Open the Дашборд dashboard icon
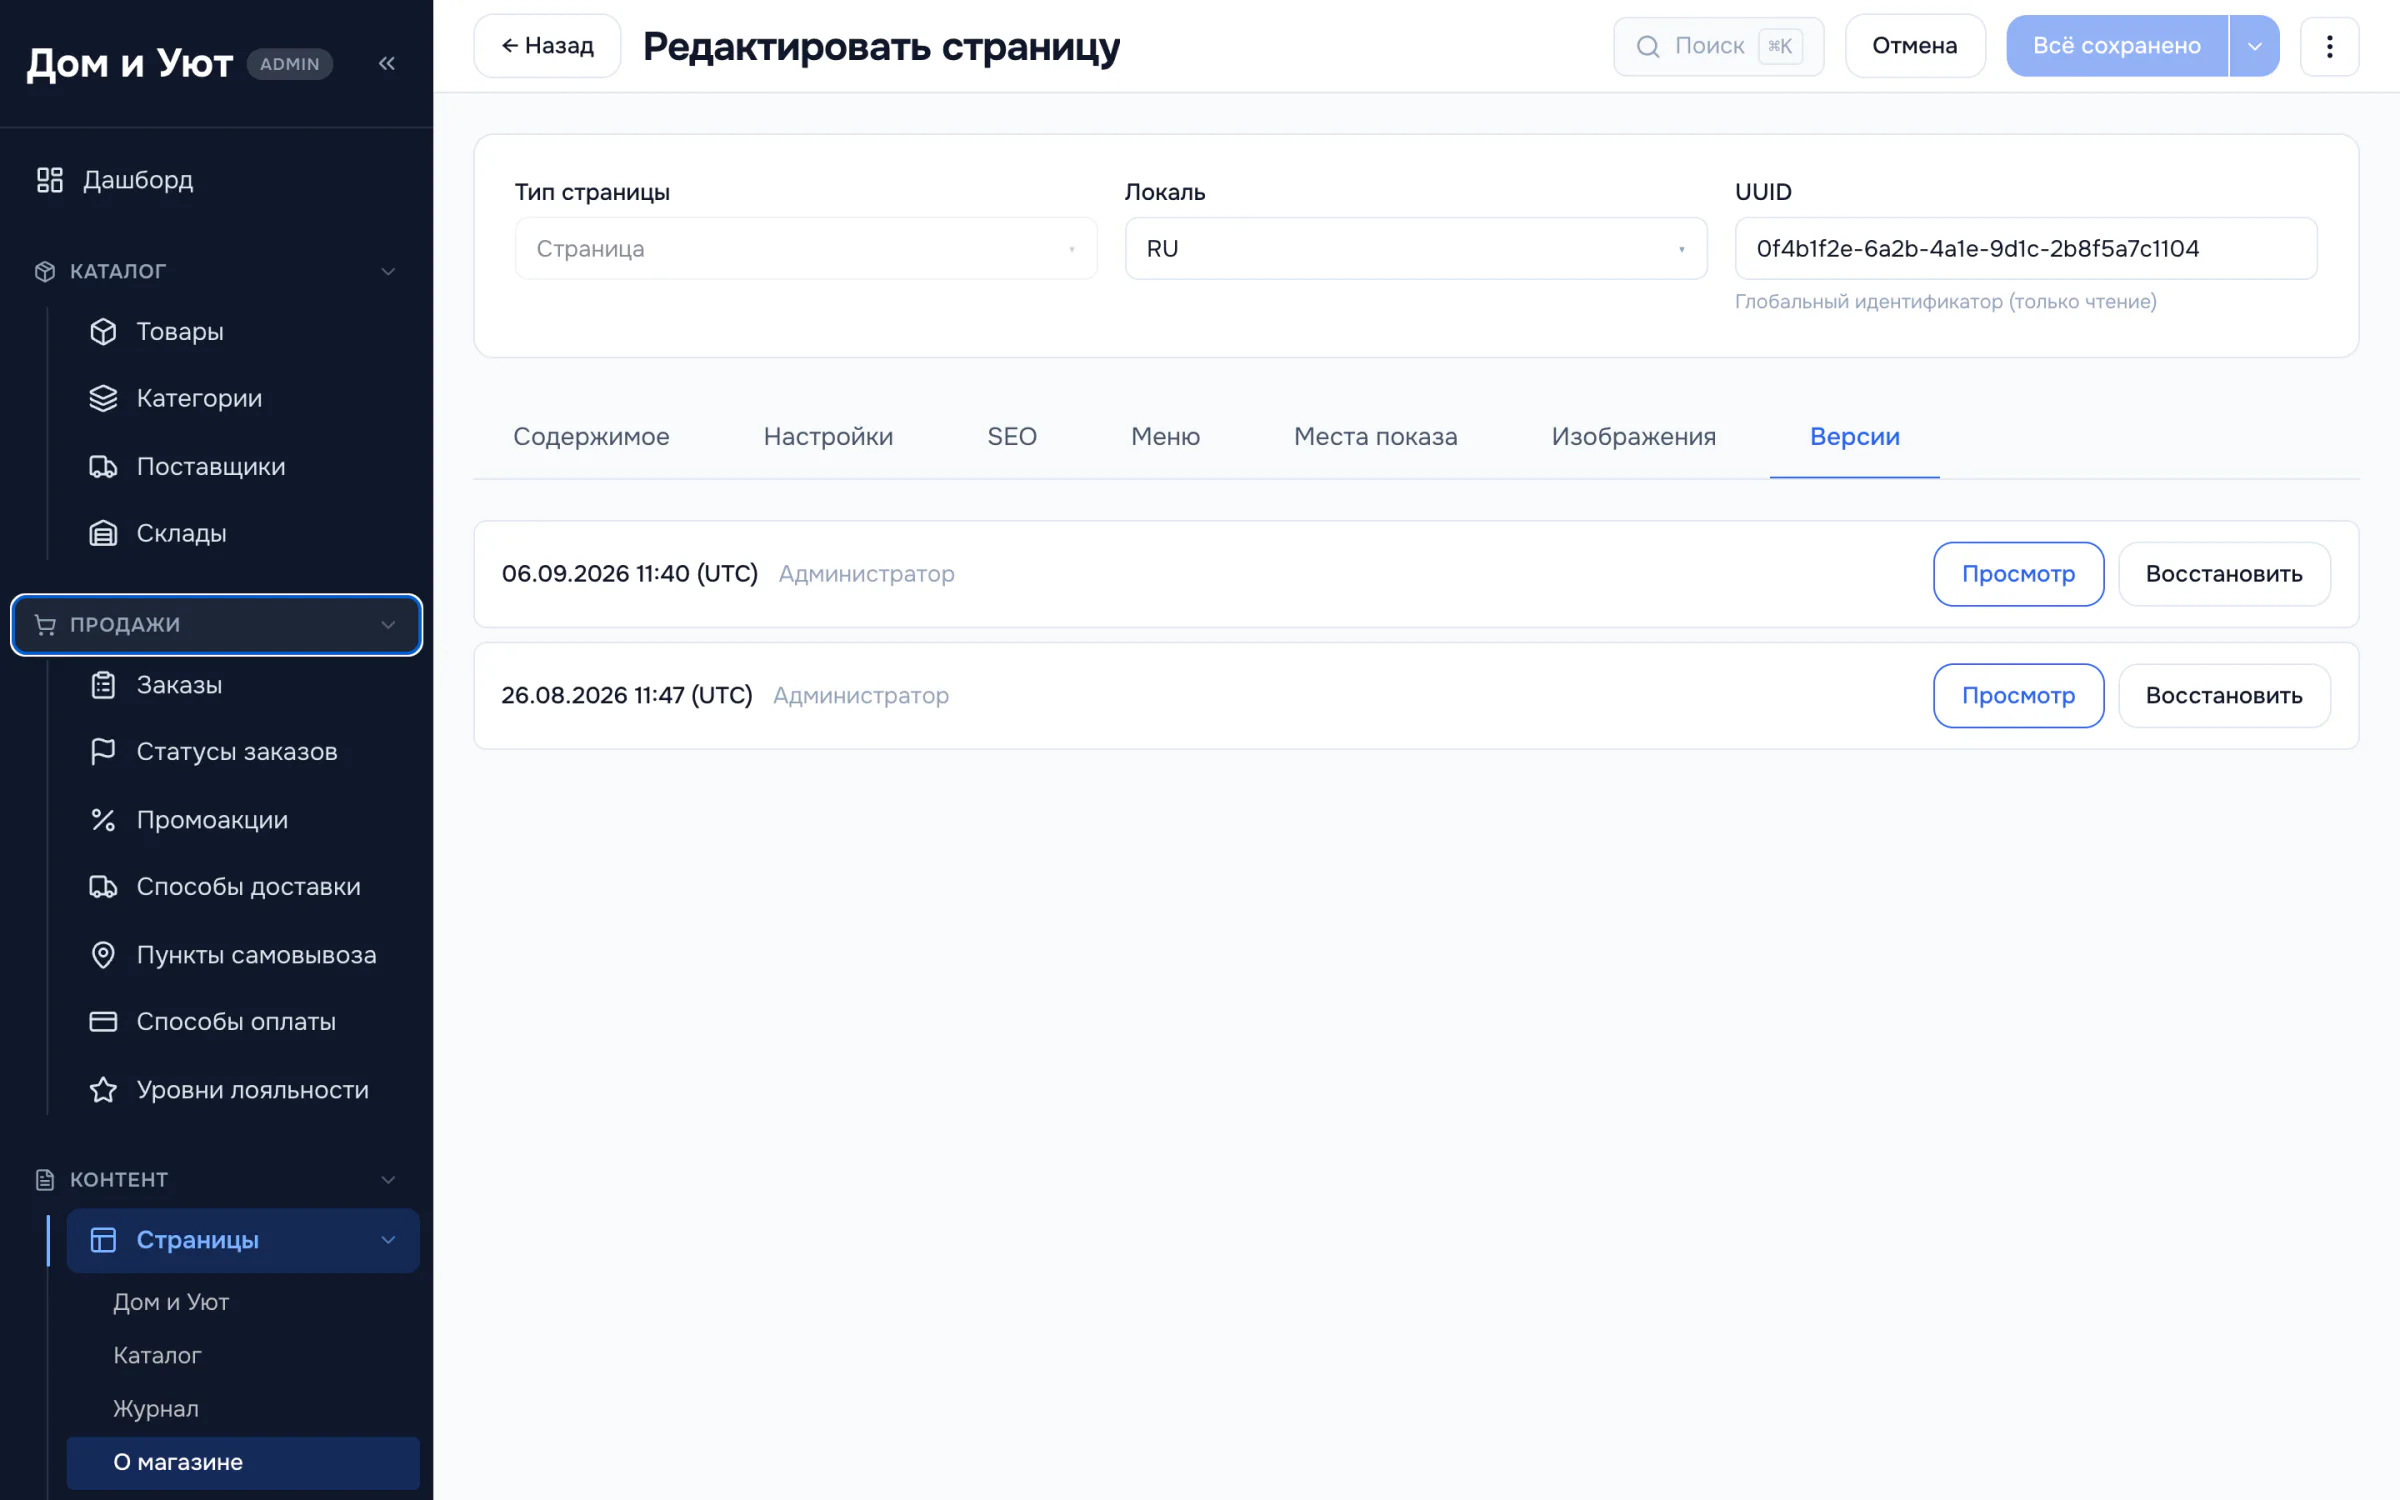Screen dimensions: 2400x1500 coord(49,180)
